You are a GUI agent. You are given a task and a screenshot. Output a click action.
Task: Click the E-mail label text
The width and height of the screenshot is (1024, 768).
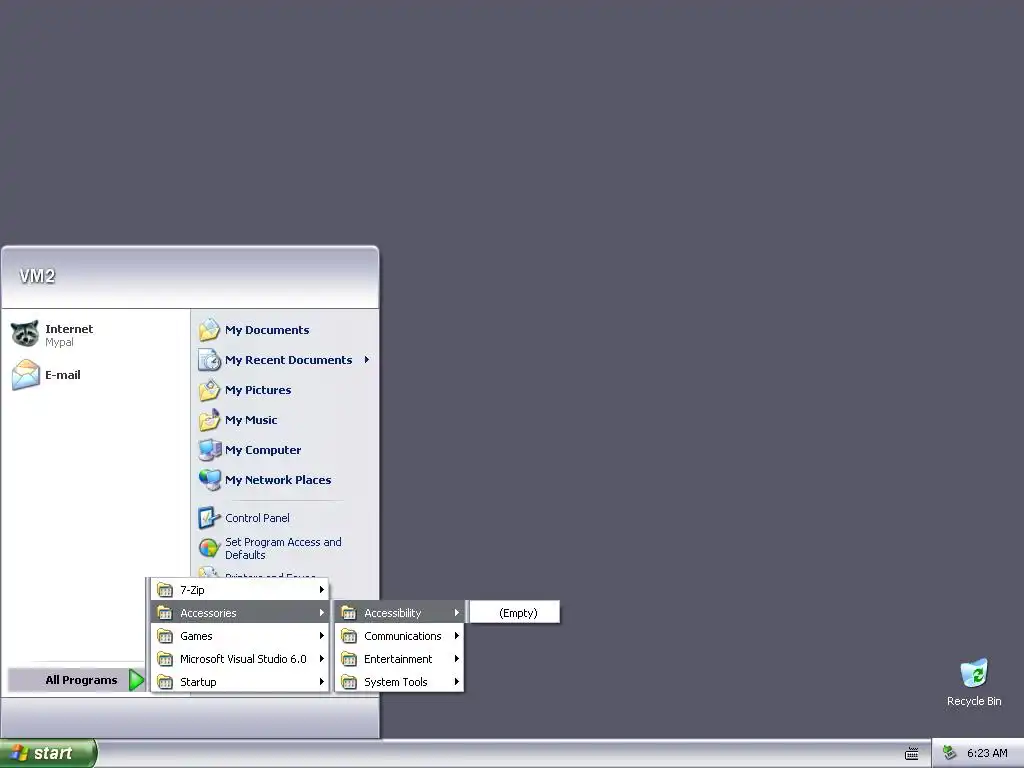click(x=63, y=375)
